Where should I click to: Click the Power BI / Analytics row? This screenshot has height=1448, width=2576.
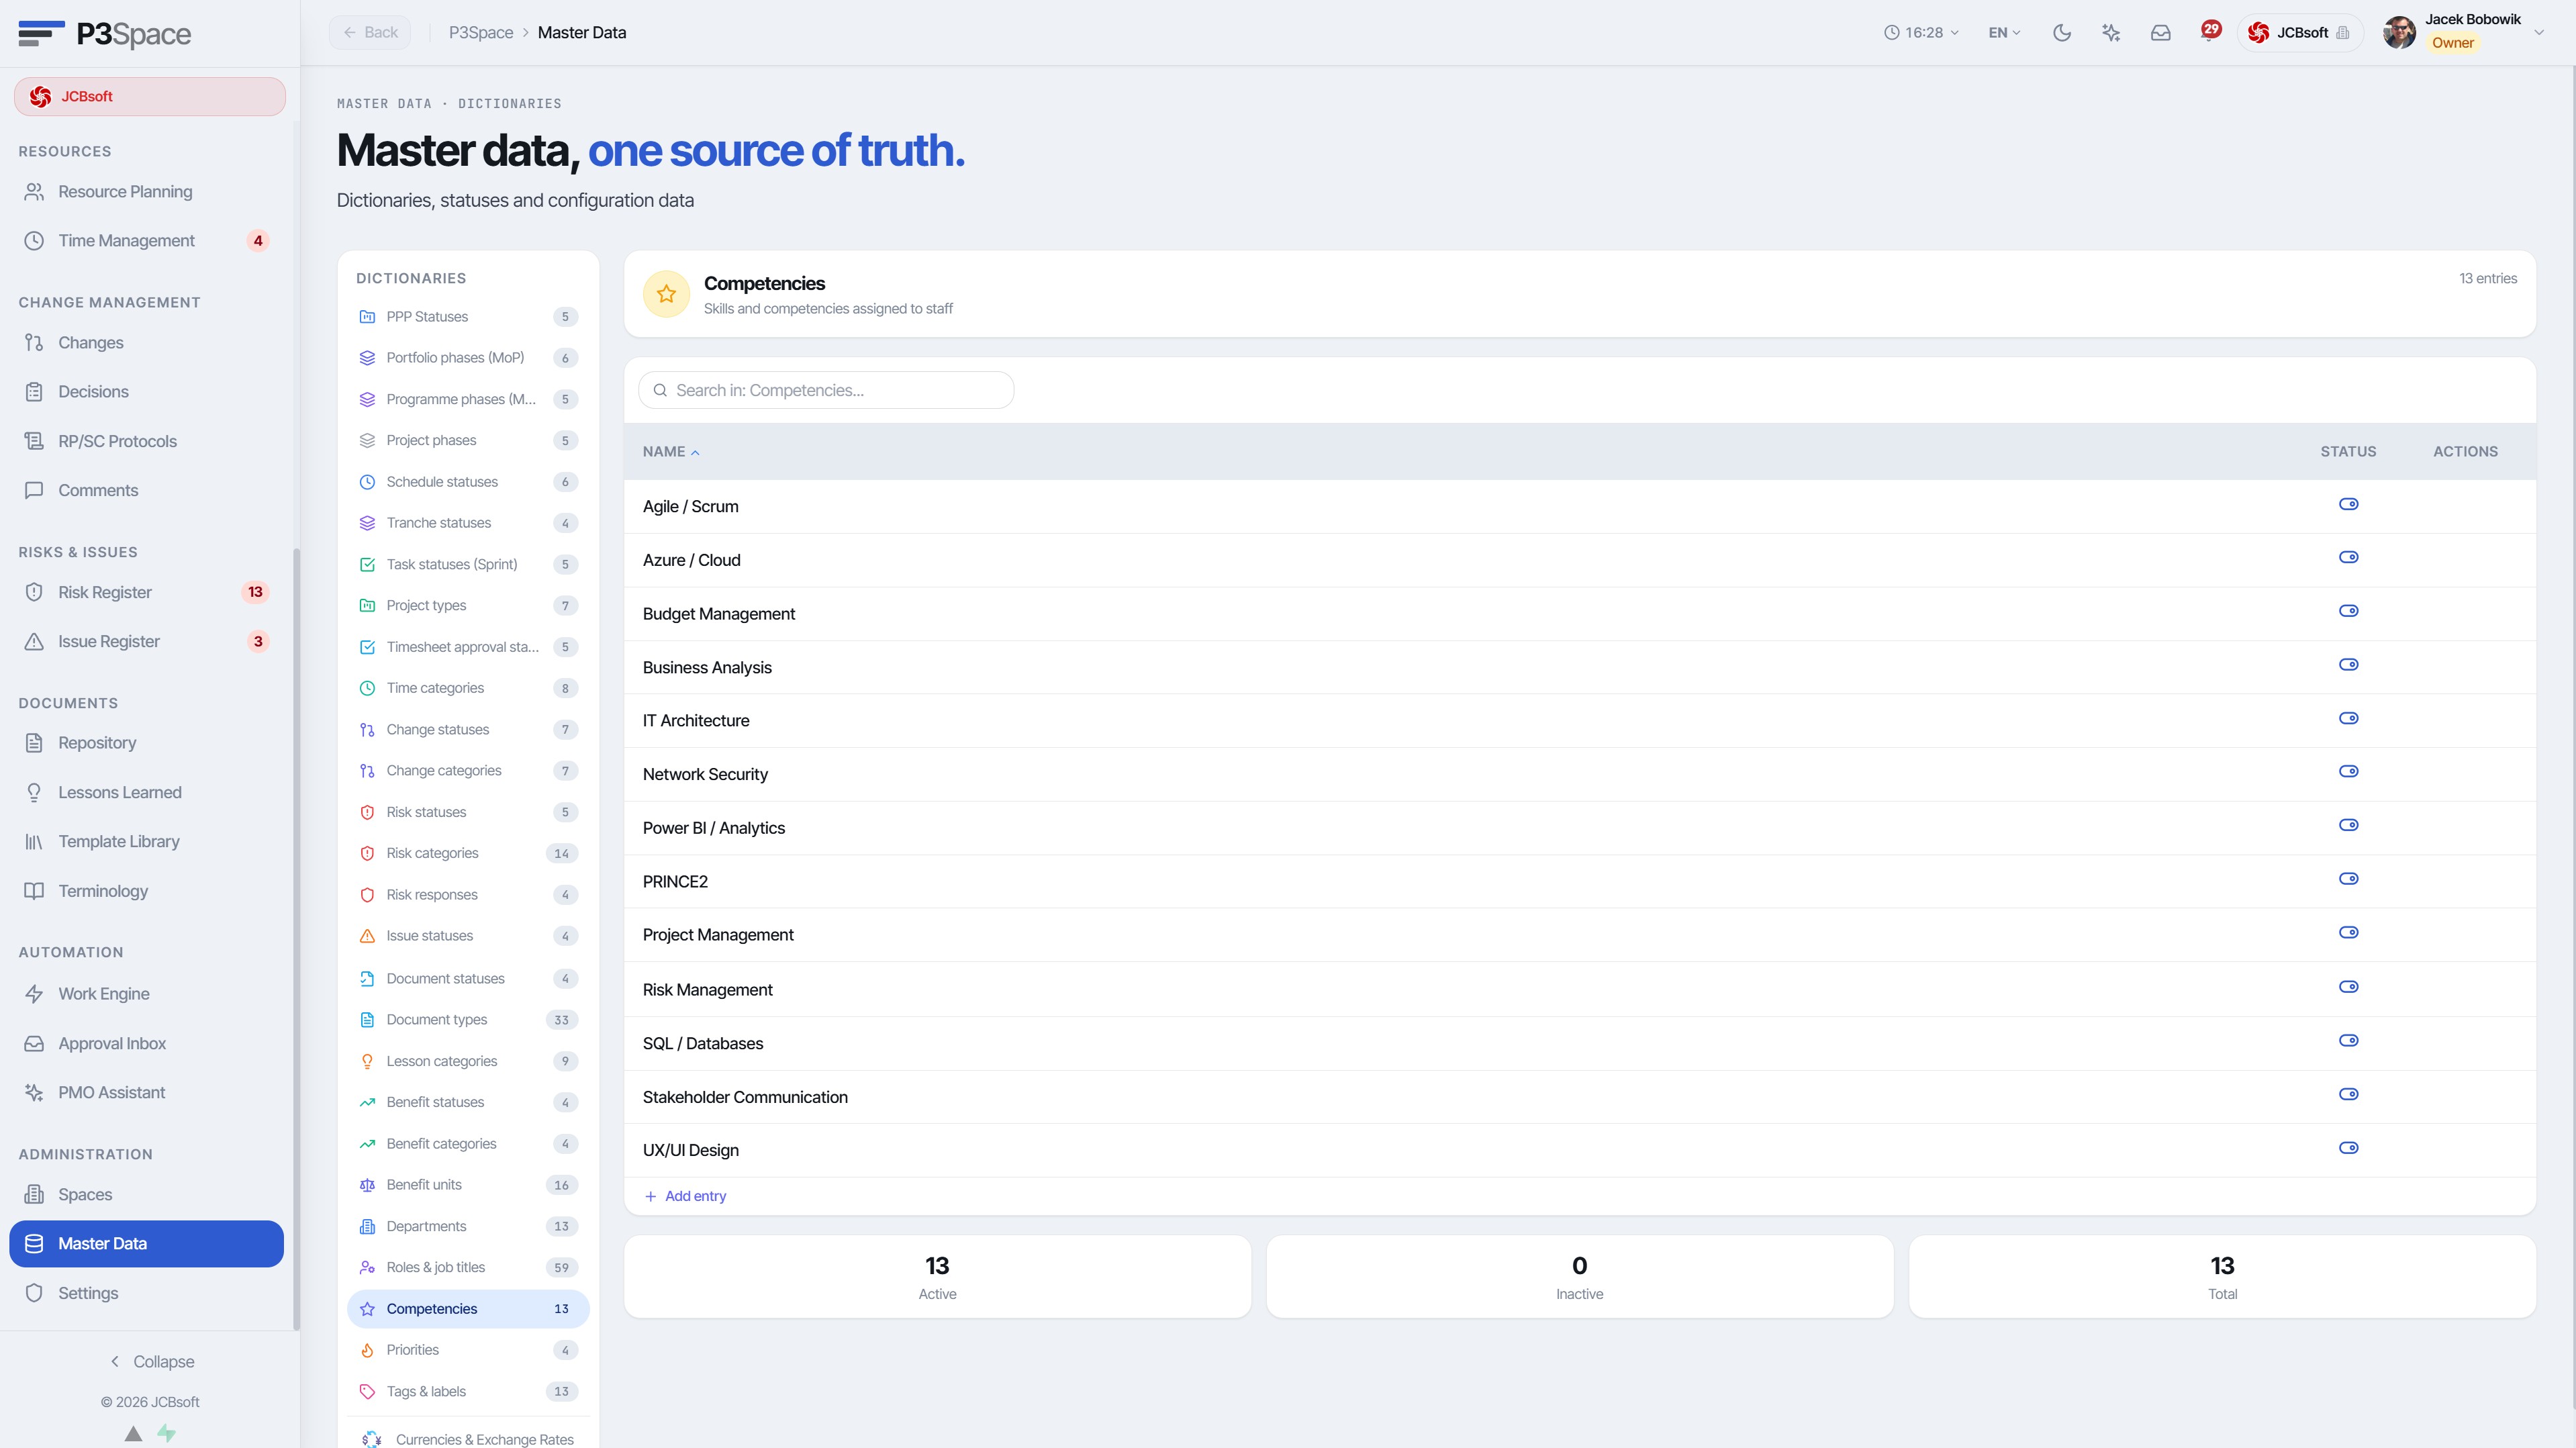pyautogui.click(x=1580, y=828)
